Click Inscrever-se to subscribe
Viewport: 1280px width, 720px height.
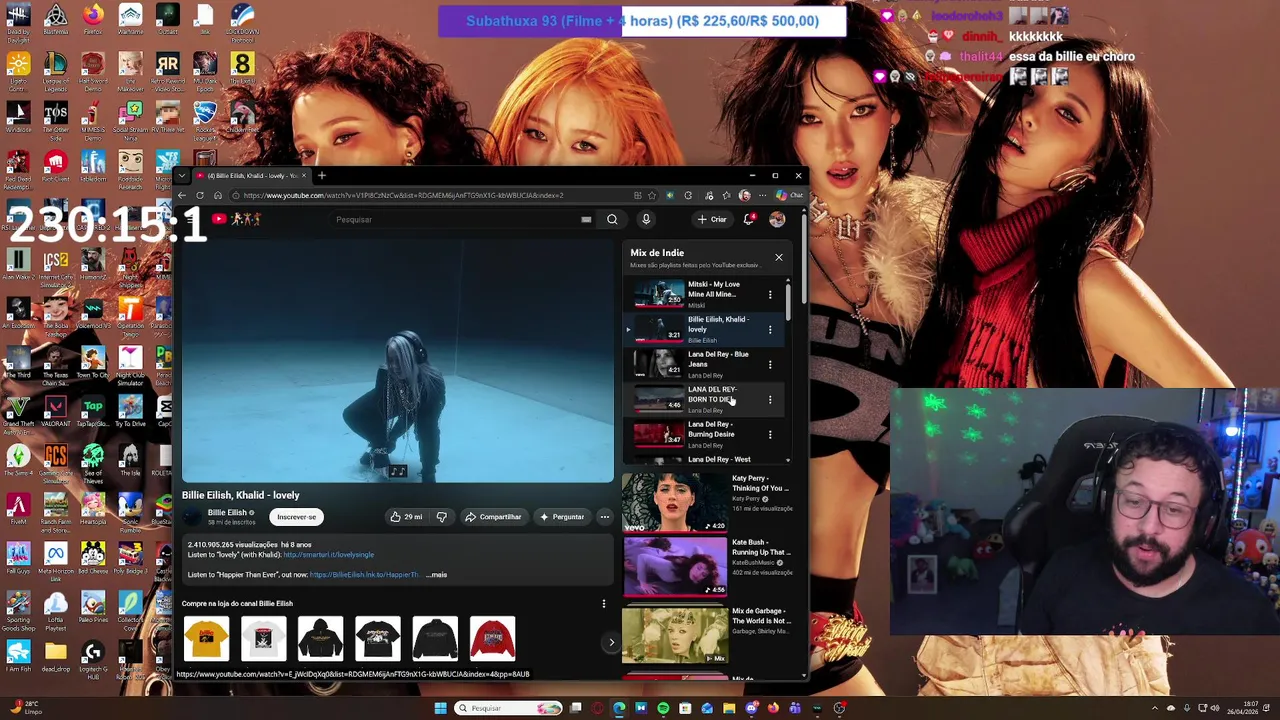click(296, 517)
